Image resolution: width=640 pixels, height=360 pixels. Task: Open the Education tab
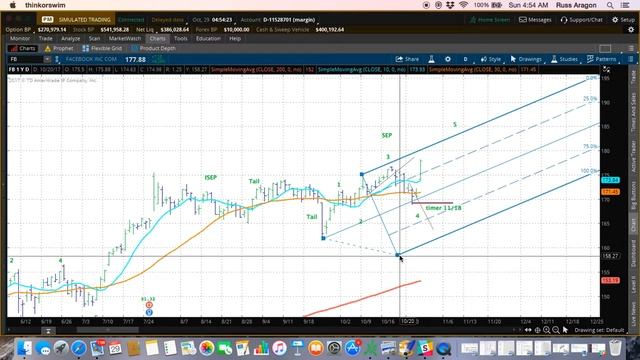pyautogui.click(x=208, y=38)
